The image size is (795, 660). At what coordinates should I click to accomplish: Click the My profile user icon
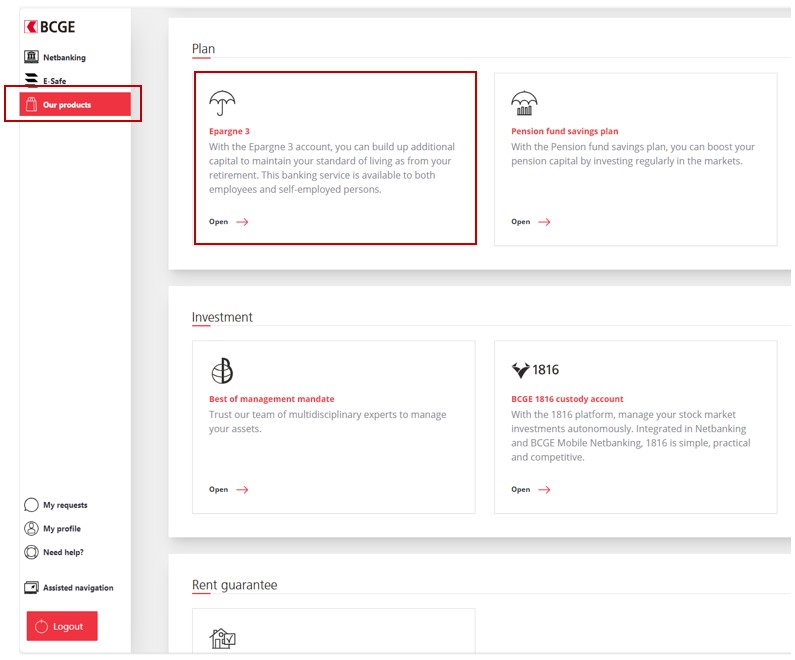click(31, 528)
